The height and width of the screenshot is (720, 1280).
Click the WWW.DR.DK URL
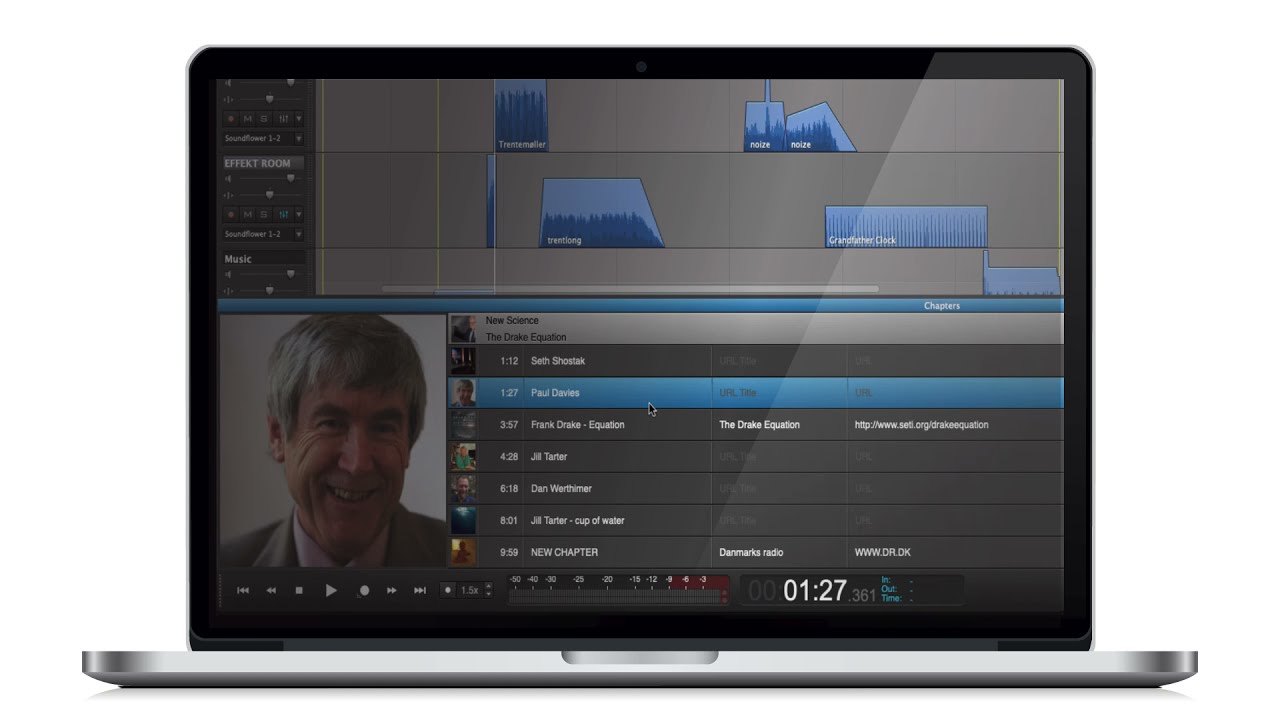click(883, 552)
